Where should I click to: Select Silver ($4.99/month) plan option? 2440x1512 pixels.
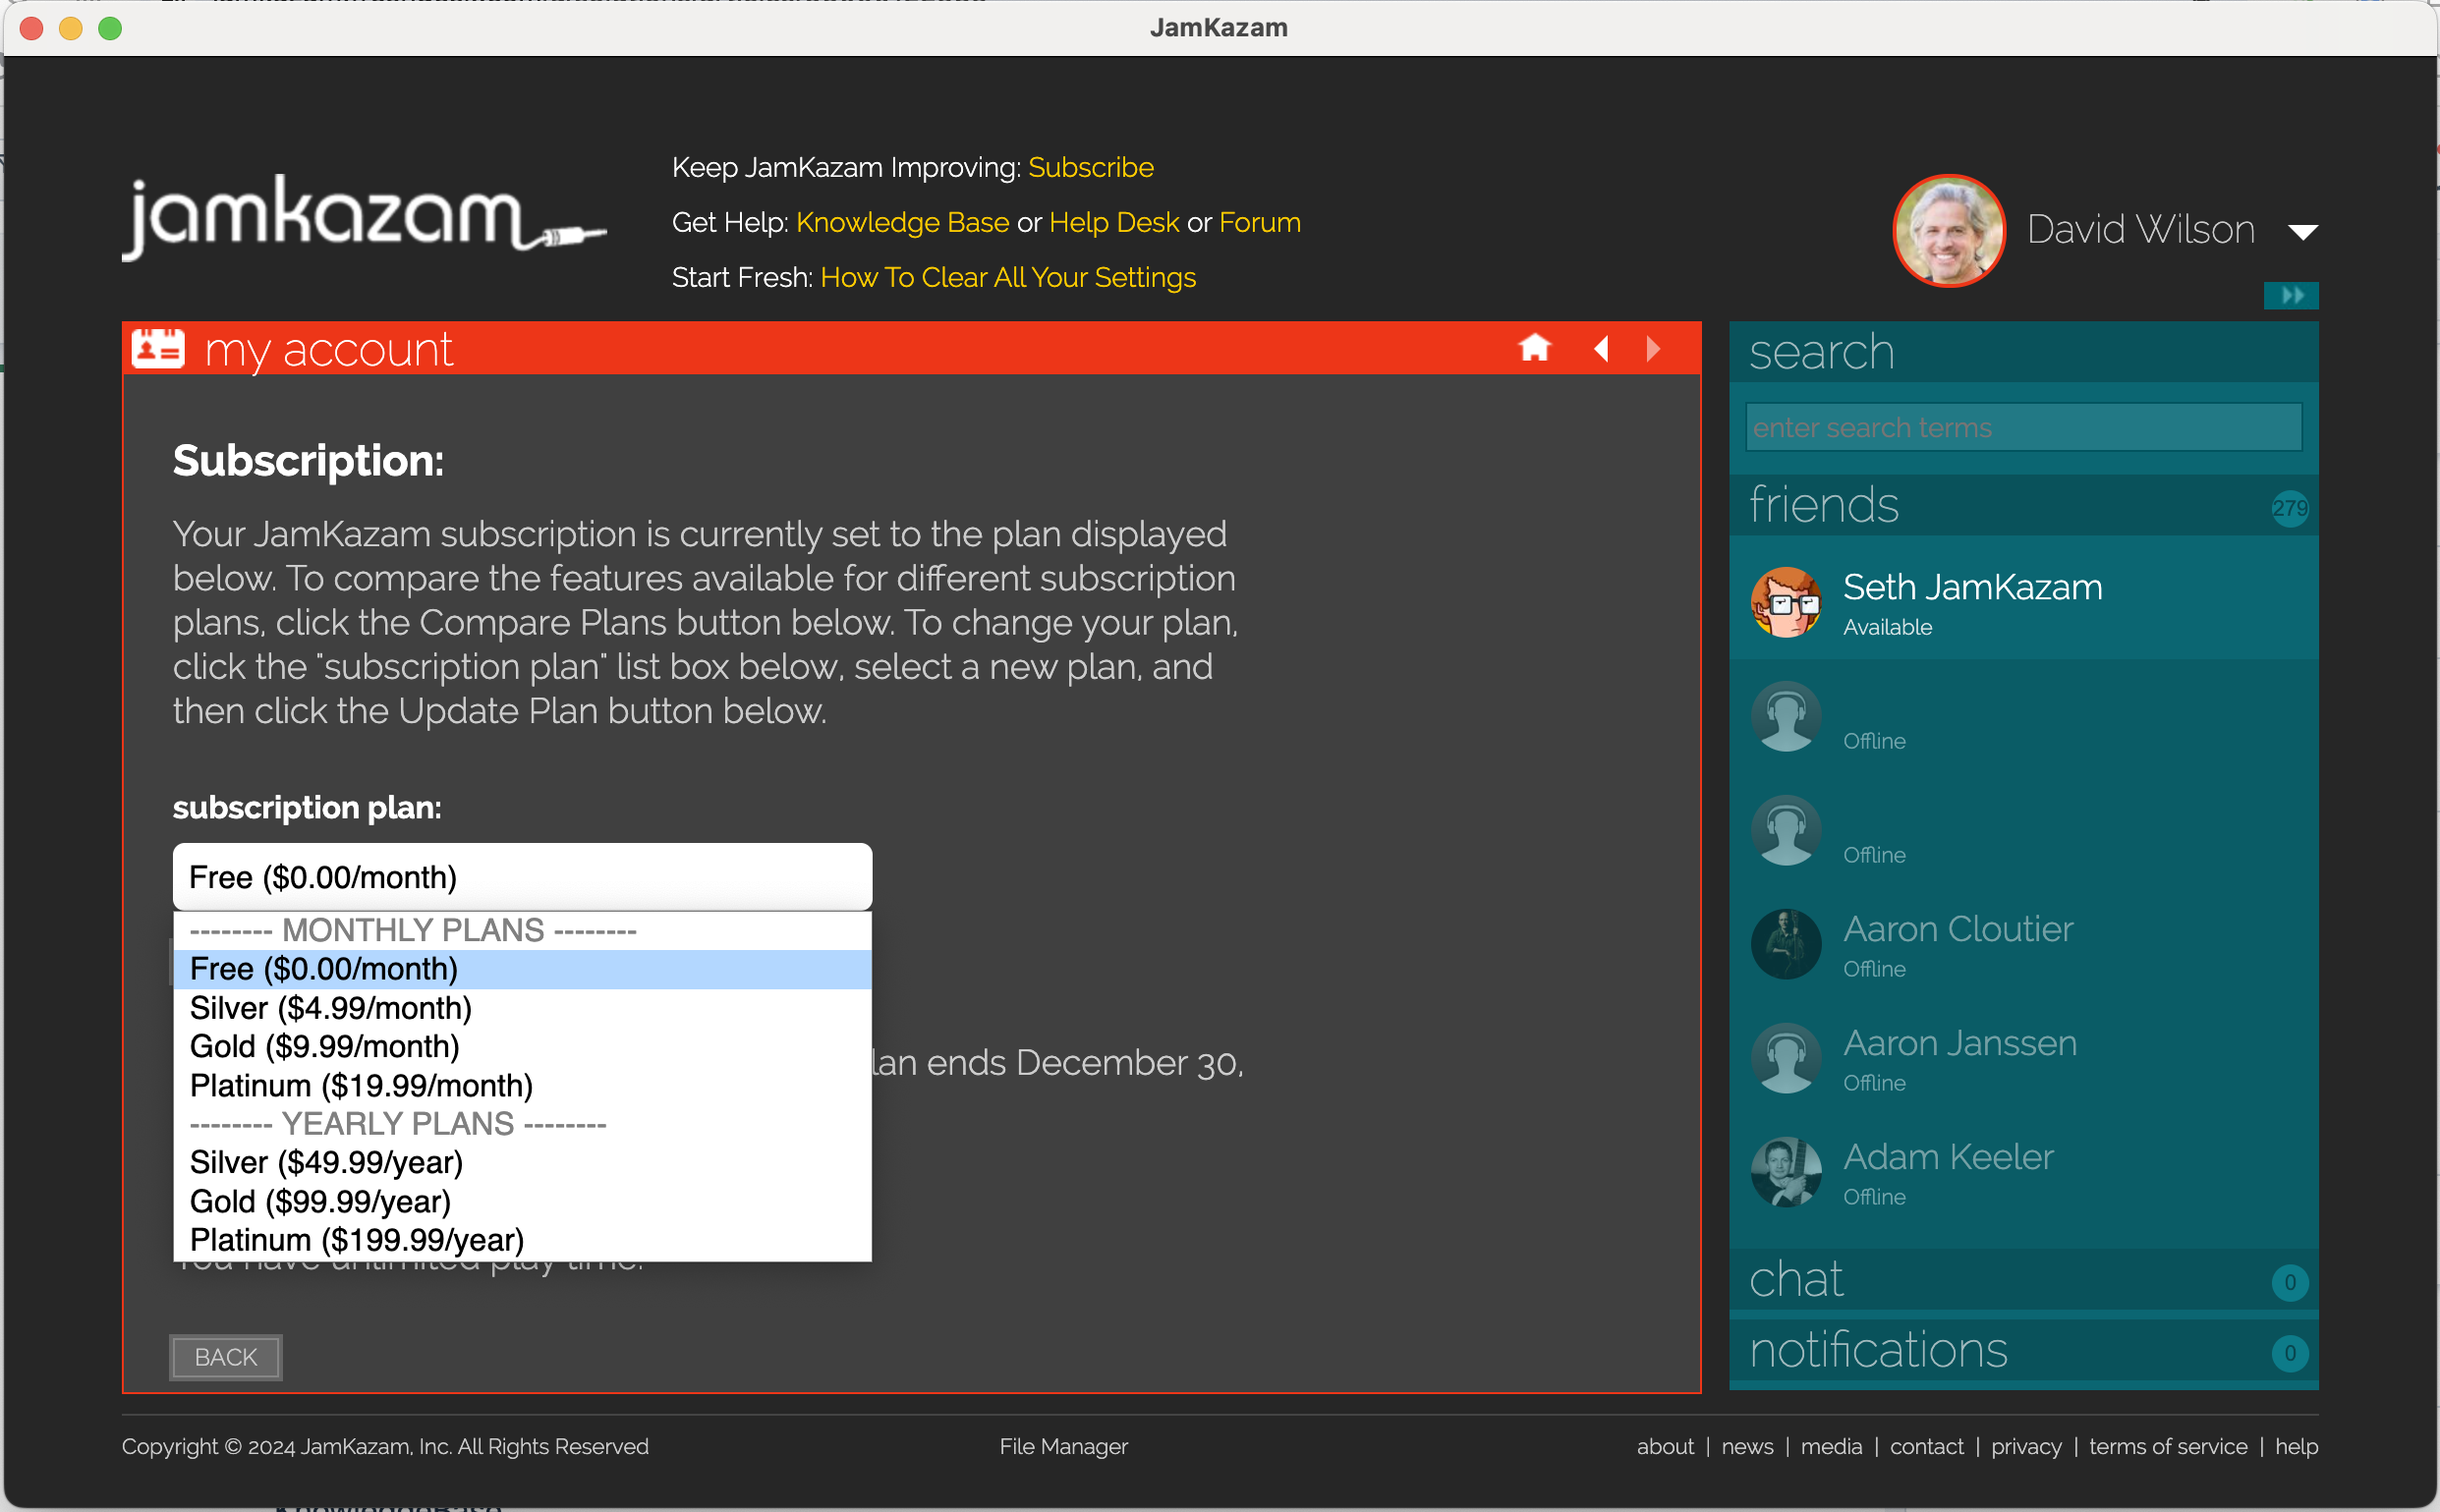click(330, 1008)
